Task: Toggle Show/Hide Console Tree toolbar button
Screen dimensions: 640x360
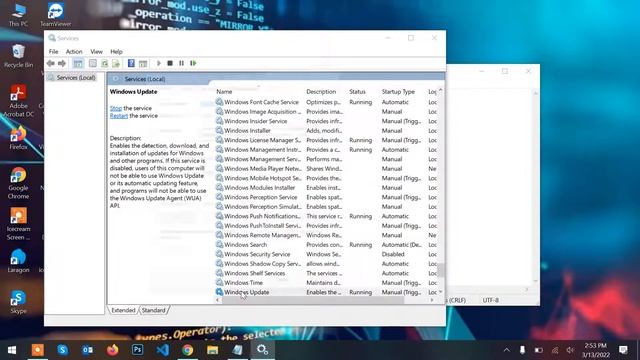Action: [x=78, y=63]
